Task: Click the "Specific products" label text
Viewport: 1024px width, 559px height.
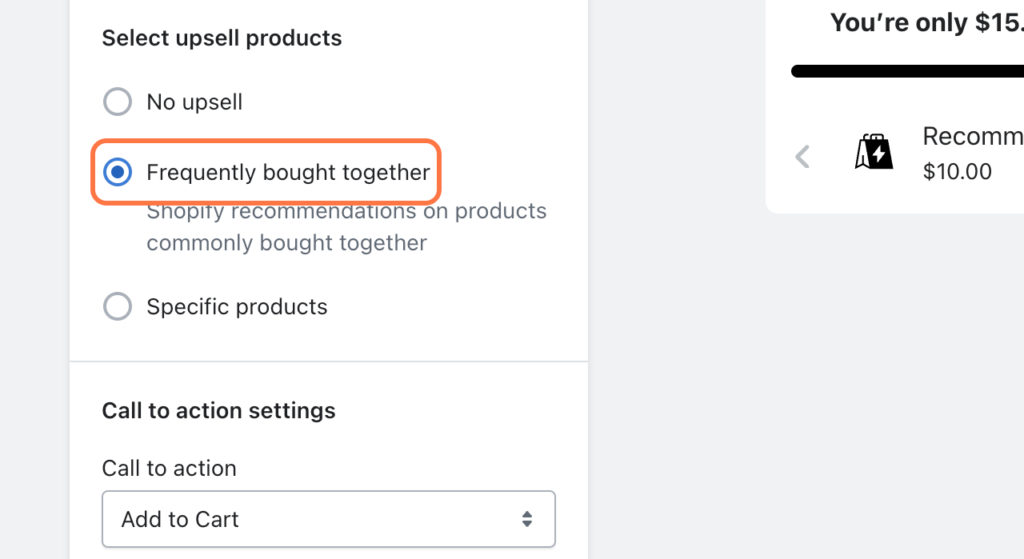Action: 237,306
